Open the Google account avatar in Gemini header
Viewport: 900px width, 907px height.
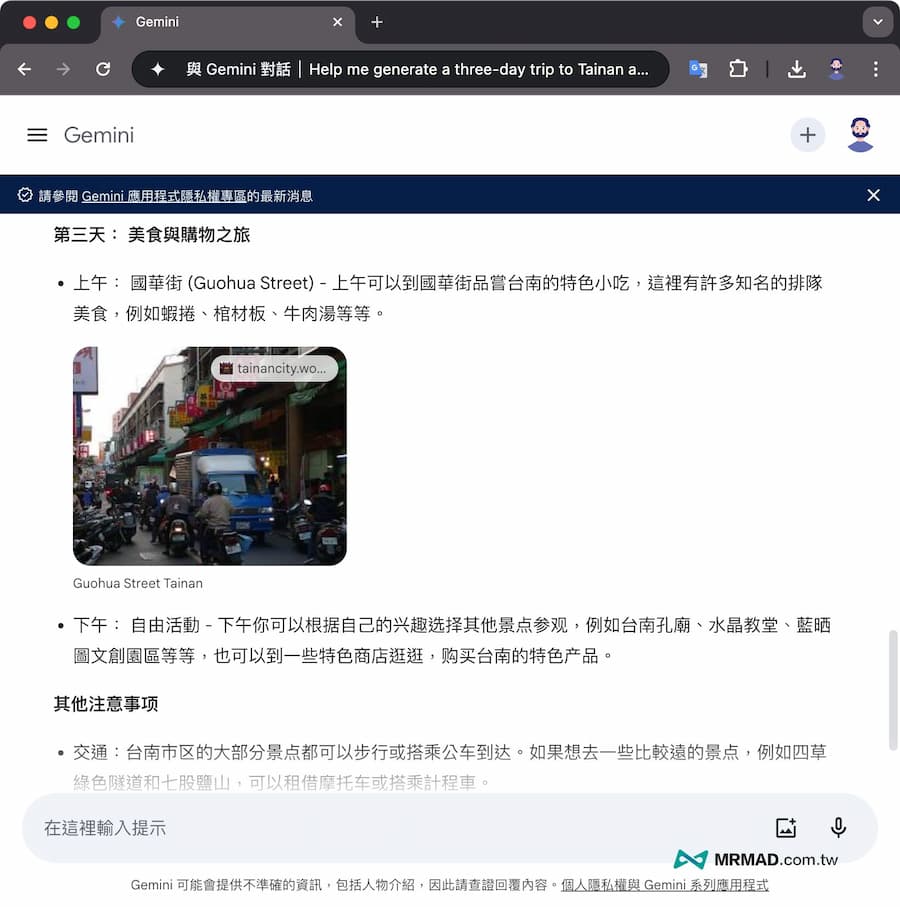click(x=860, y=135)
